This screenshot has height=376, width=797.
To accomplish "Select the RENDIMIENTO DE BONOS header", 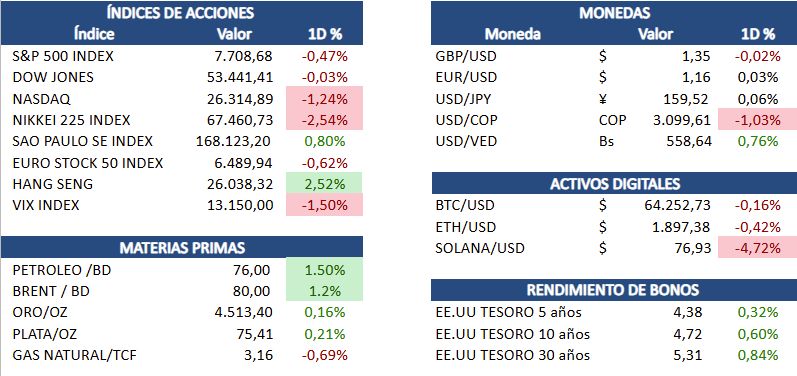I will pos(614,290).
